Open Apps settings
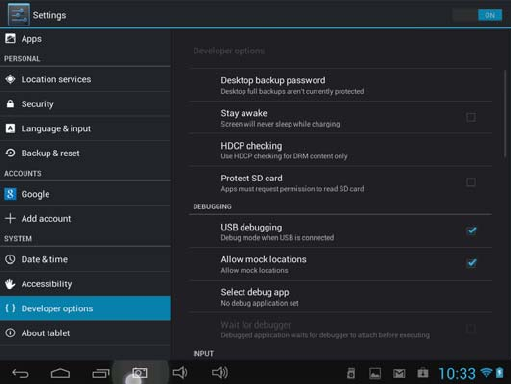Viewport: 511px width, 384px height. tap(85, 39)
